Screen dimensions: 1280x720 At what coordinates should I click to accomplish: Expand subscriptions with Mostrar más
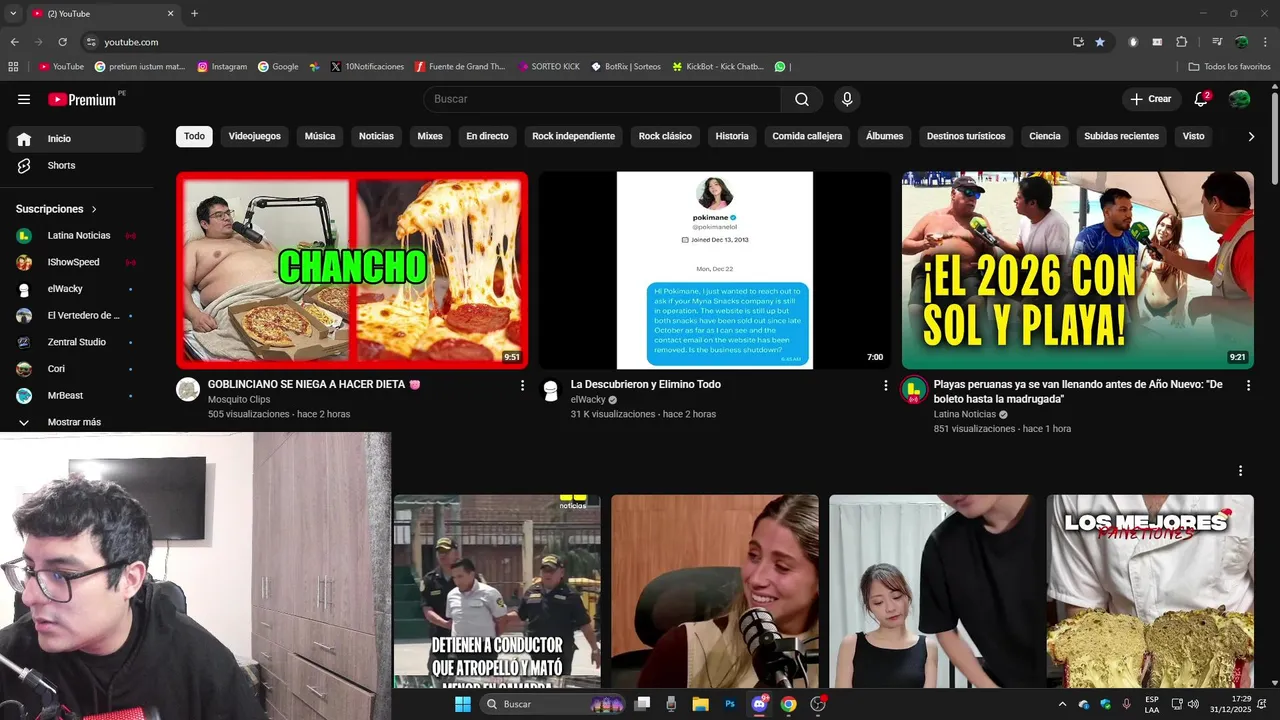pyautogui.click(x=76, y=422)
